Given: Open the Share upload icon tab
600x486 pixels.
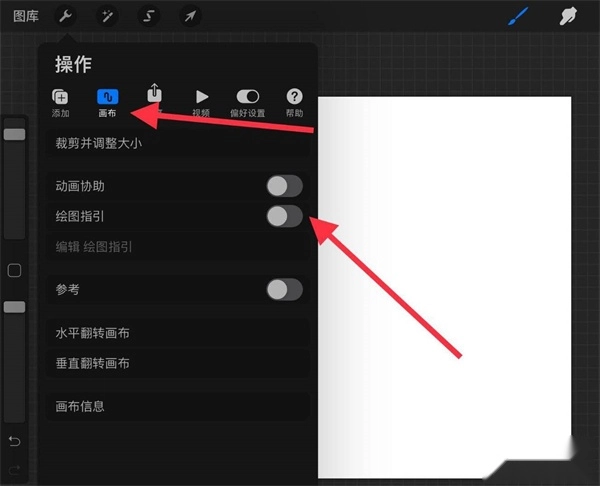Looking at the screenshot, I should point(155,100).
